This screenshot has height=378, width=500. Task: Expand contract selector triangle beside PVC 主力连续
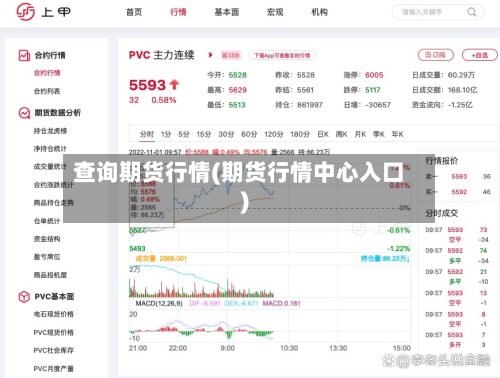tap(211, 55)
